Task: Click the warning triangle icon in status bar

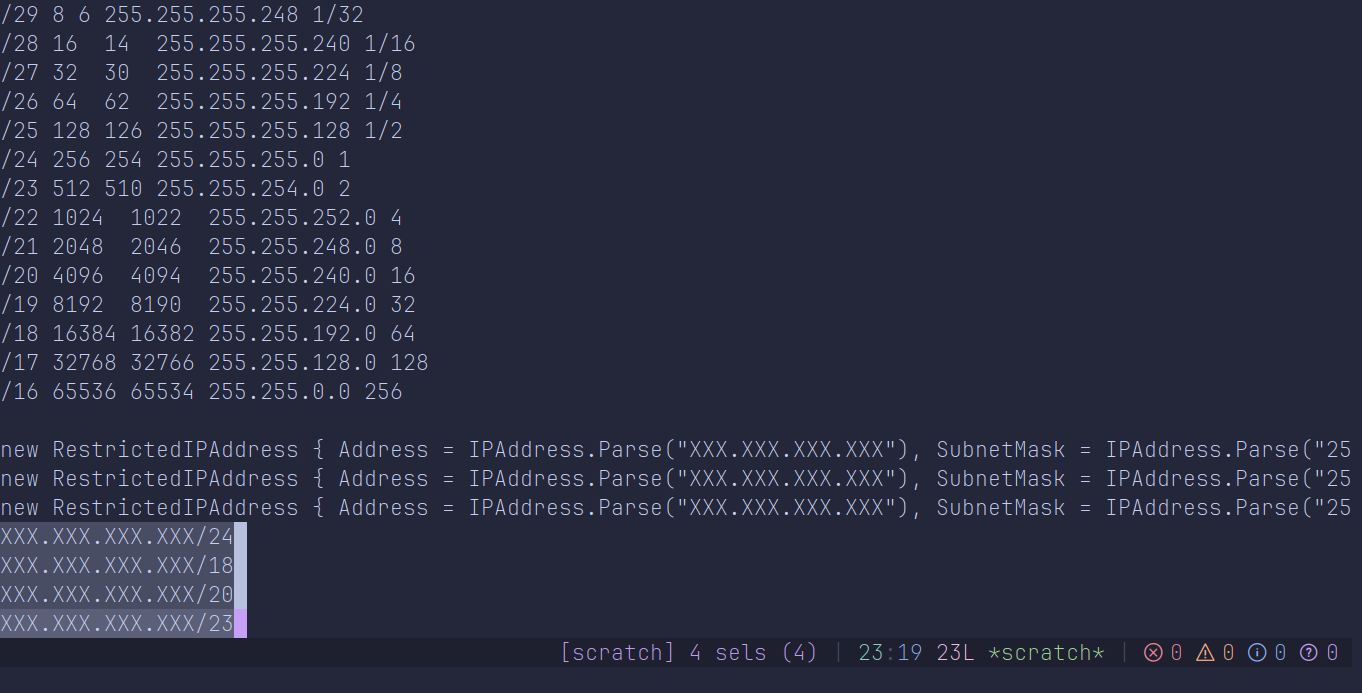Action: [1205, 653]
